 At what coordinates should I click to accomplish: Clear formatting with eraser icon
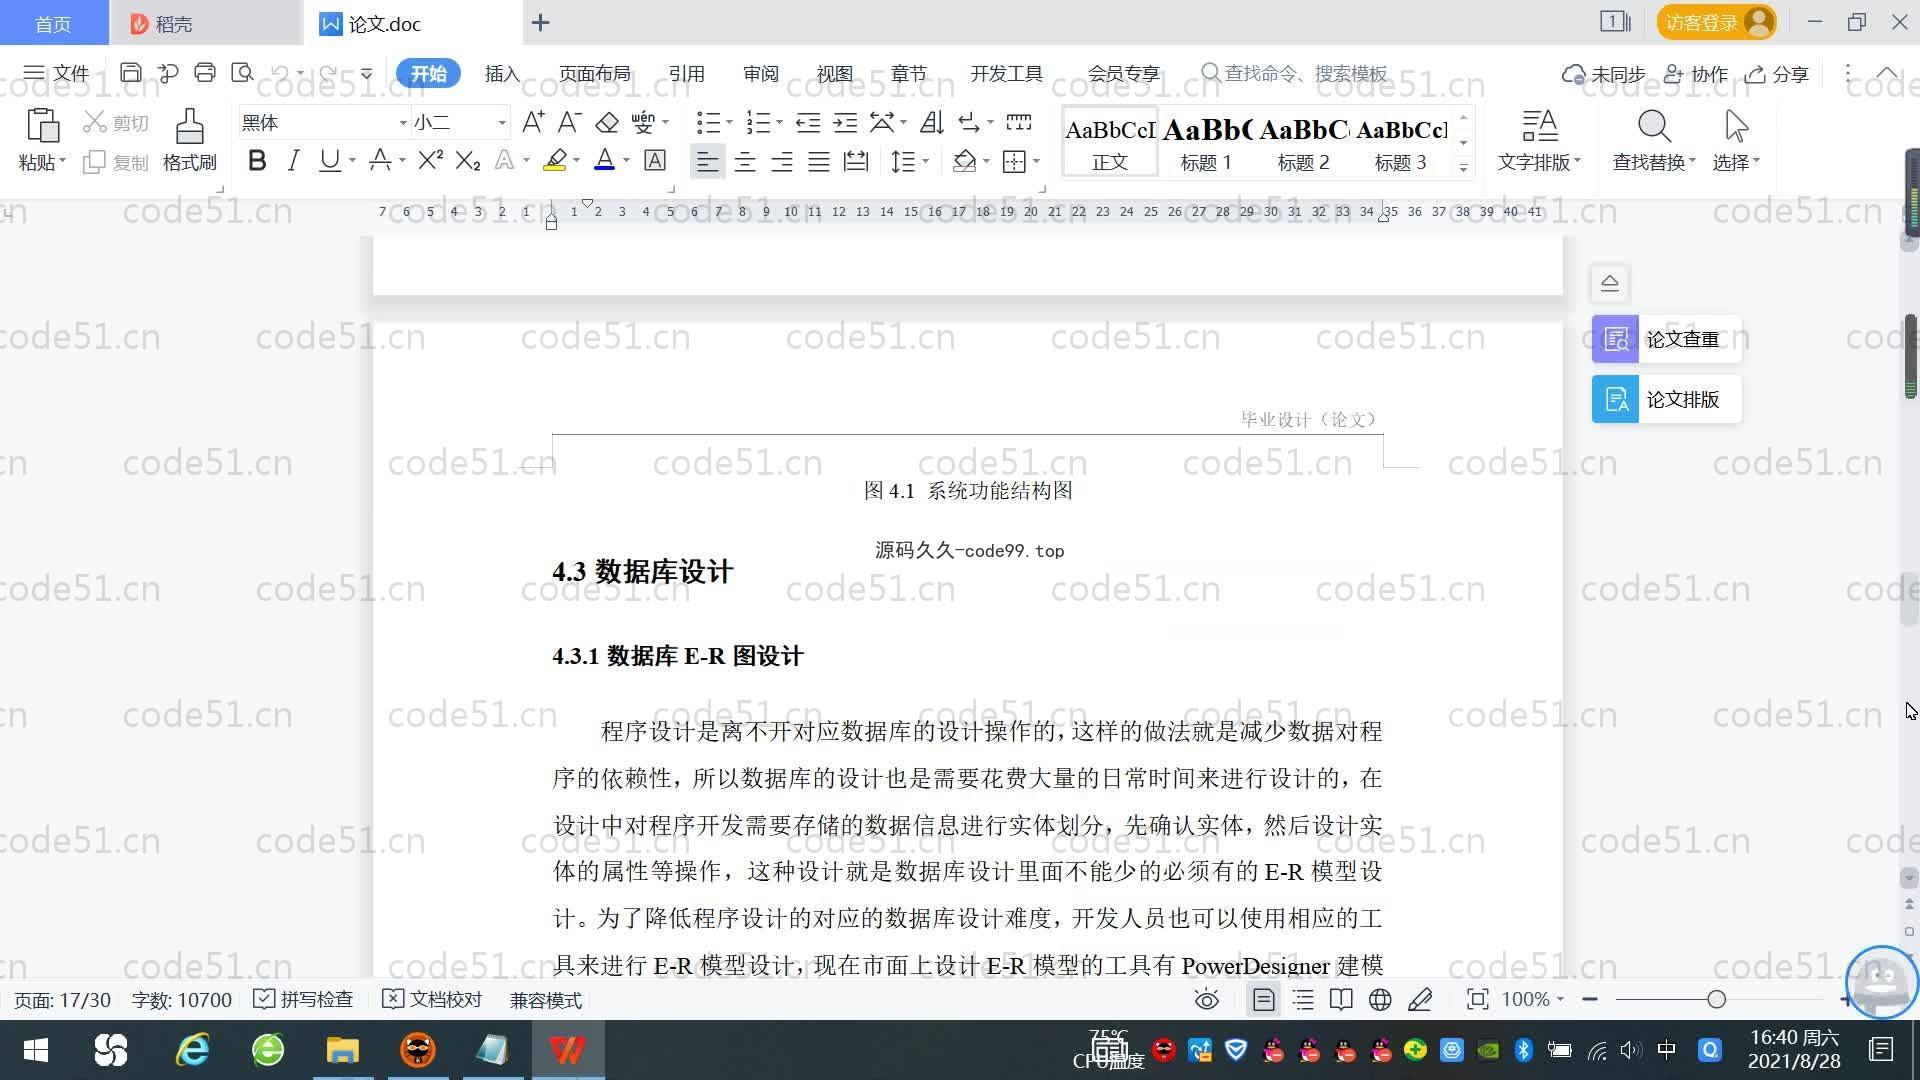pyautogui.click(x=607, y=122)
